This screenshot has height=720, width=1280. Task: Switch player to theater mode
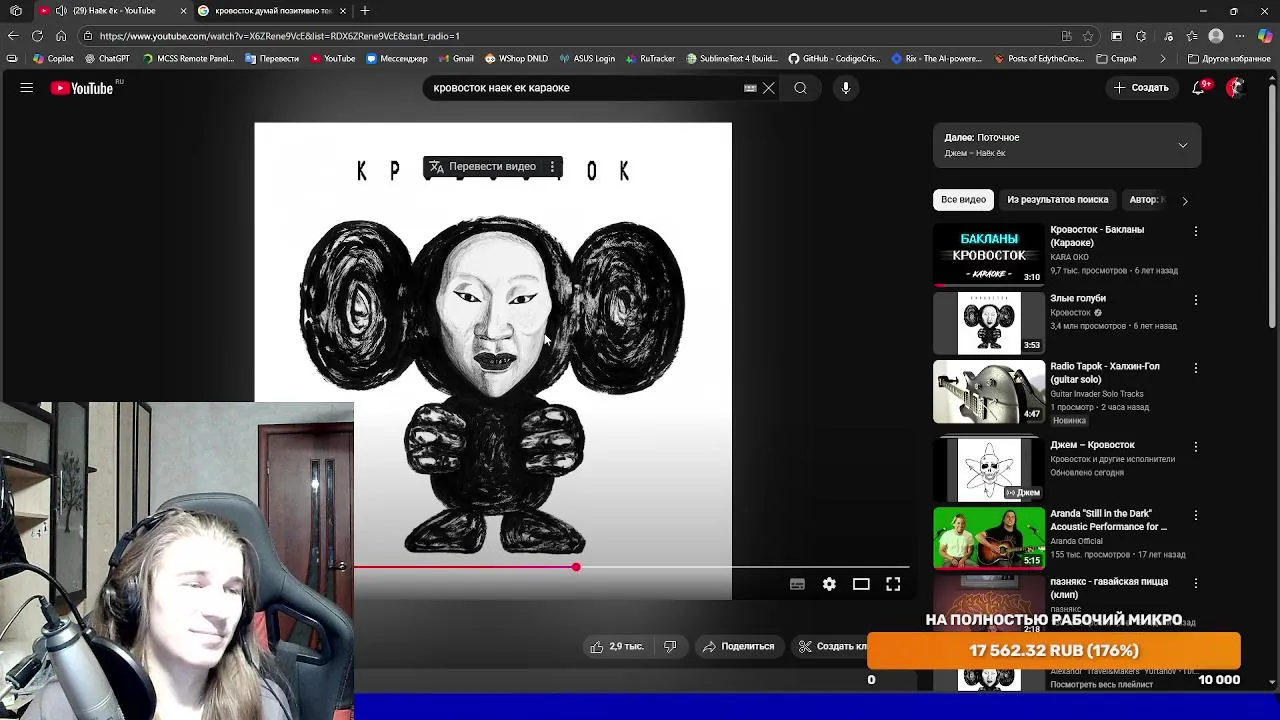coord(861,584)
